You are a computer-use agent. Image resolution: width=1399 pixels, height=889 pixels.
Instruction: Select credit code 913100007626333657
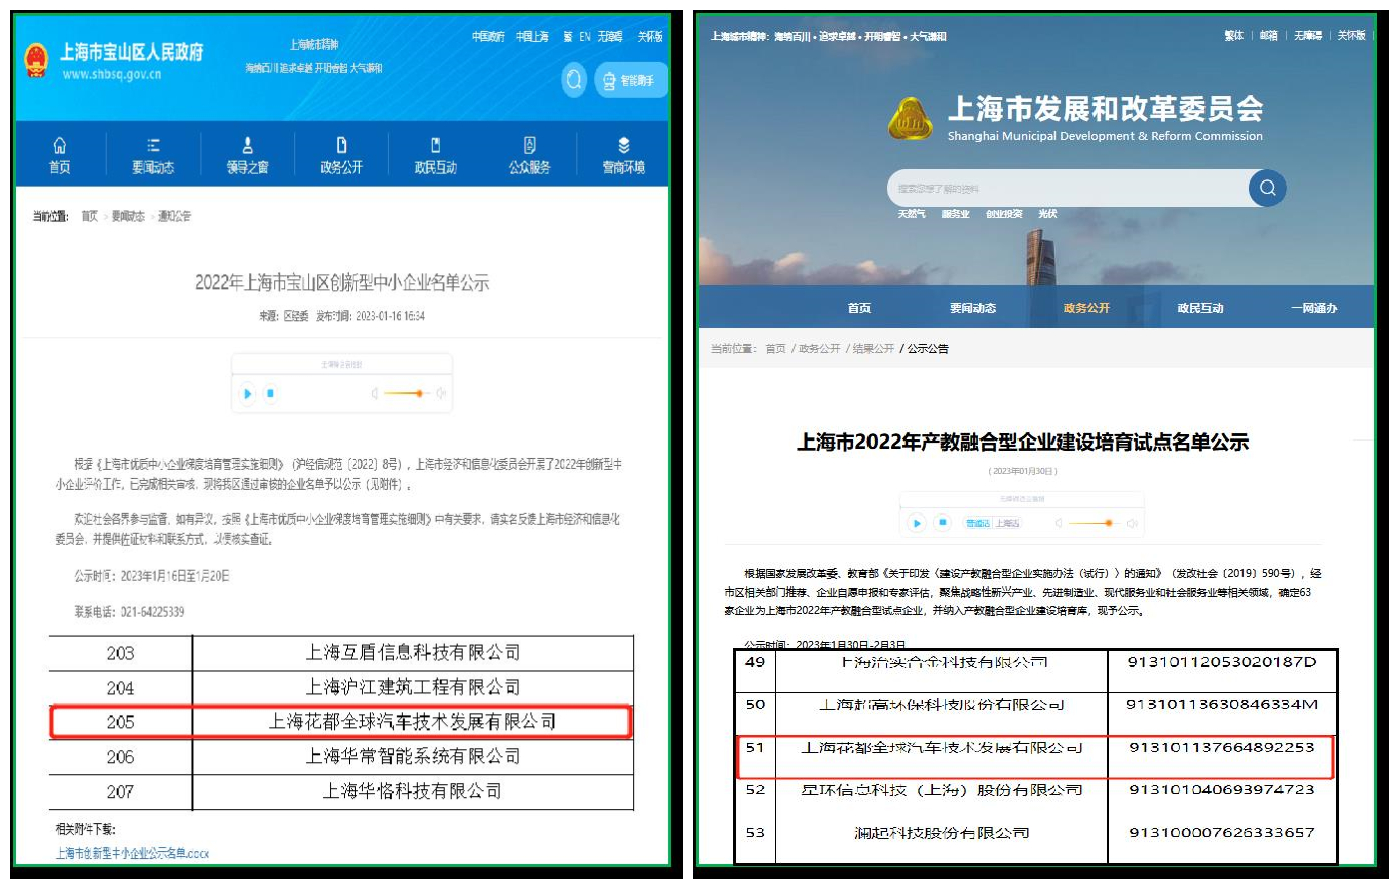(1222, 832)
